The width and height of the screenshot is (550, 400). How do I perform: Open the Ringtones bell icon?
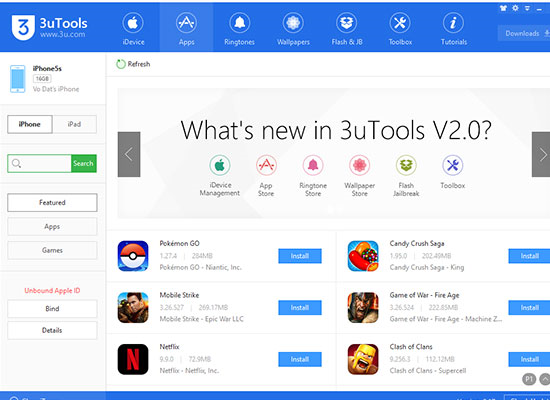click(240, 23)
